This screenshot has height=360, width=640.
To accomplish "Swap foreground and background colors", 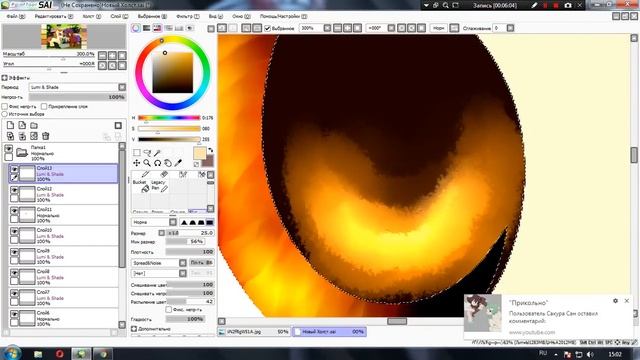I will 211,150.
